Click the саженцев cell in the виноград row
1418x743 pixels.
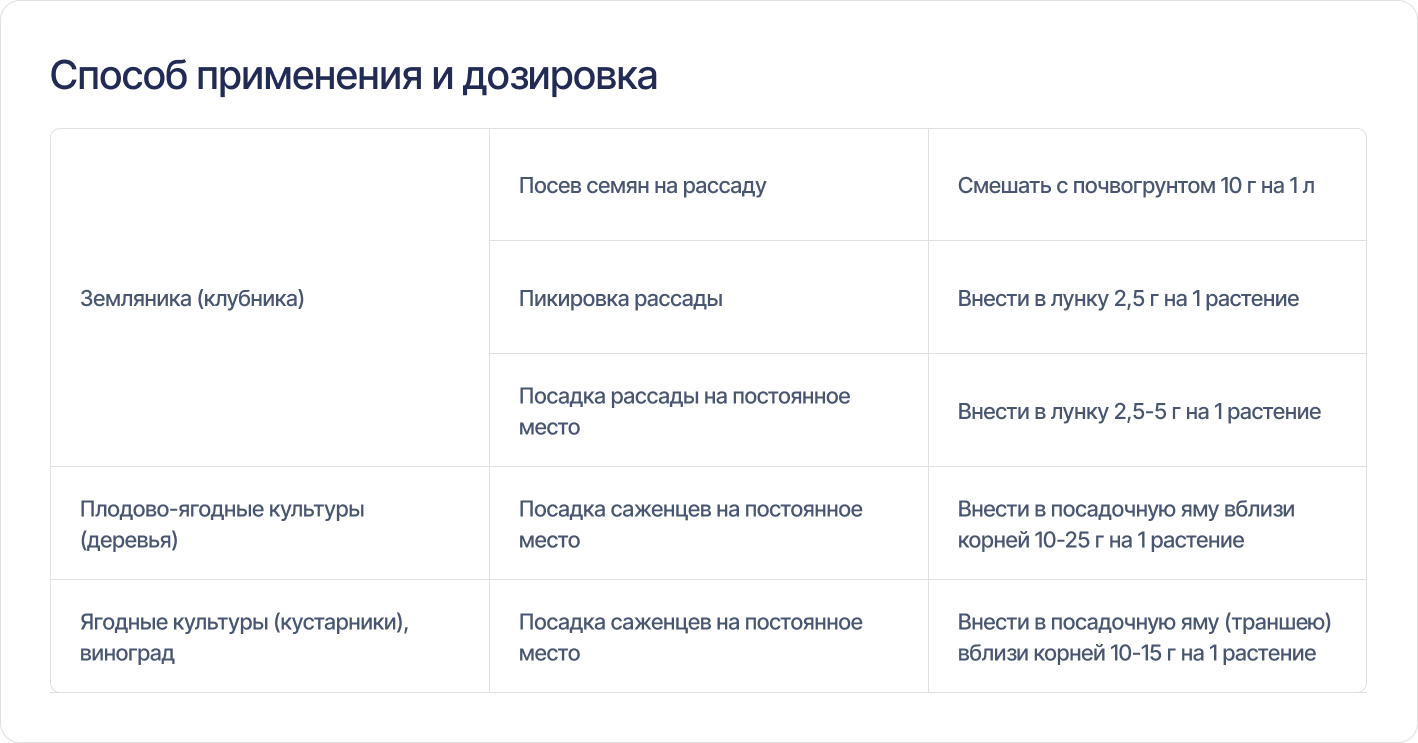(709, 637)
